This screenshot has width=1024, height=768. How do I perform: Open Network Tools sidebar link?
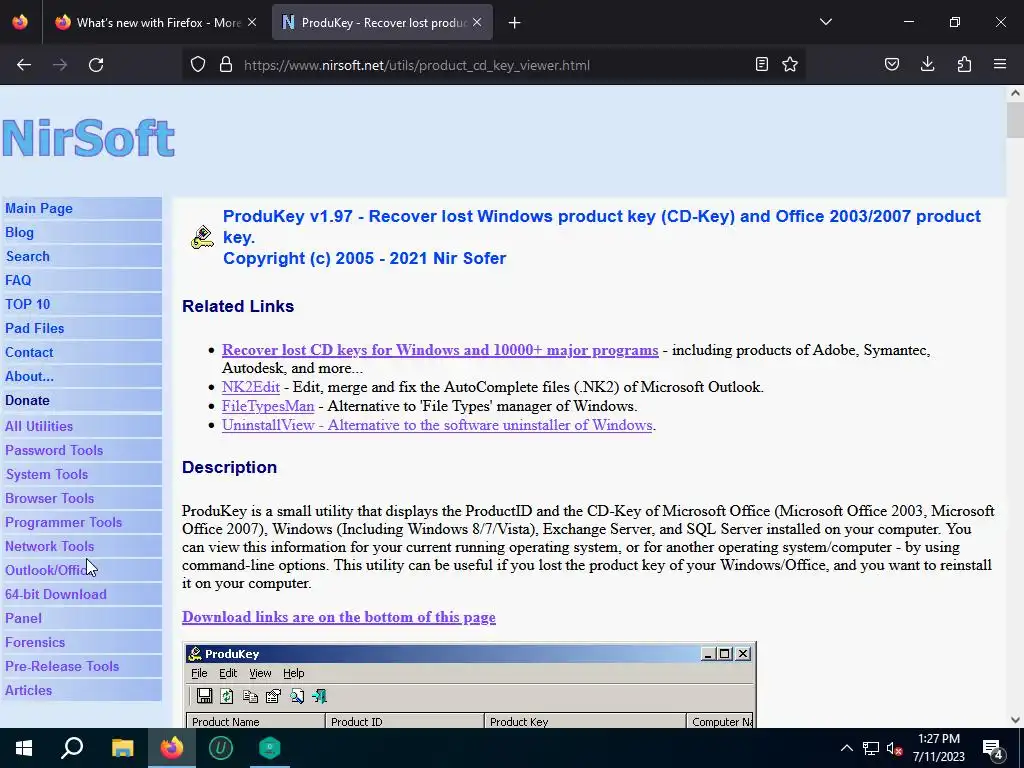pyautogui.click(x=50, y=547)
